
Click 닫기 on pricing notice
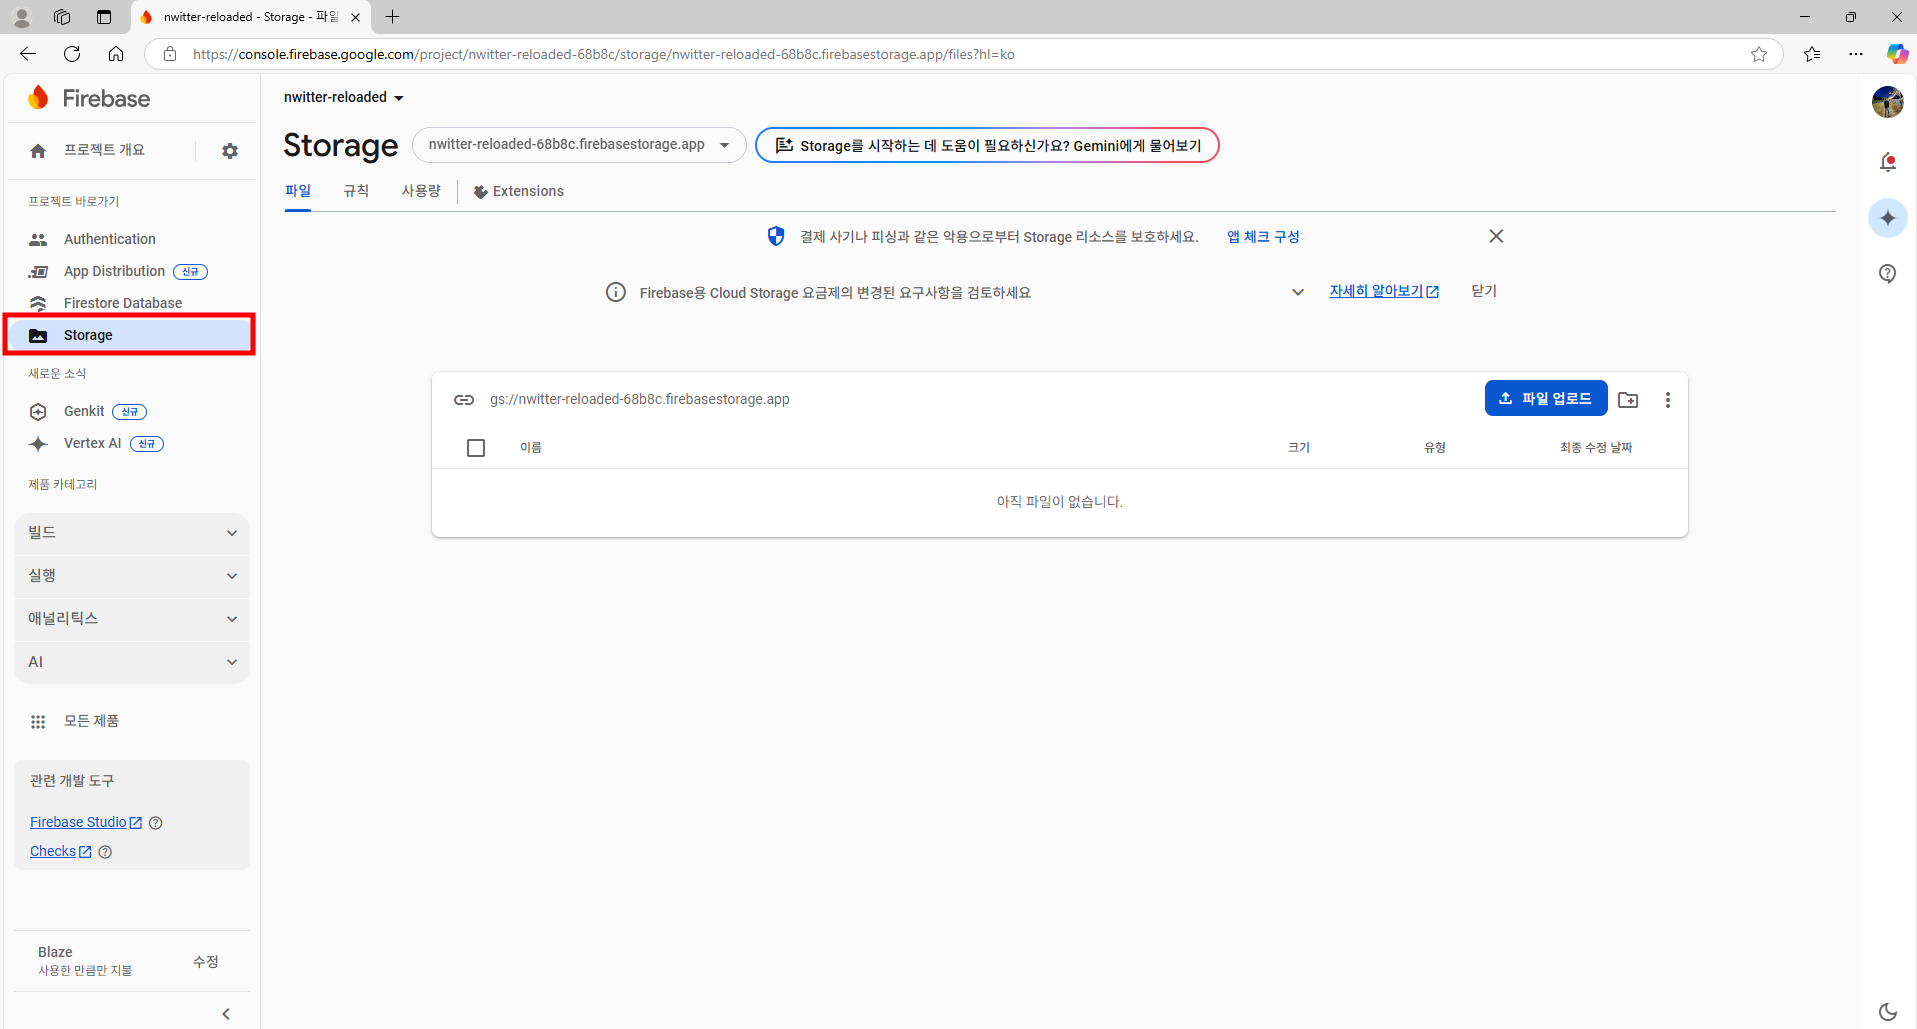point(1484,291)
